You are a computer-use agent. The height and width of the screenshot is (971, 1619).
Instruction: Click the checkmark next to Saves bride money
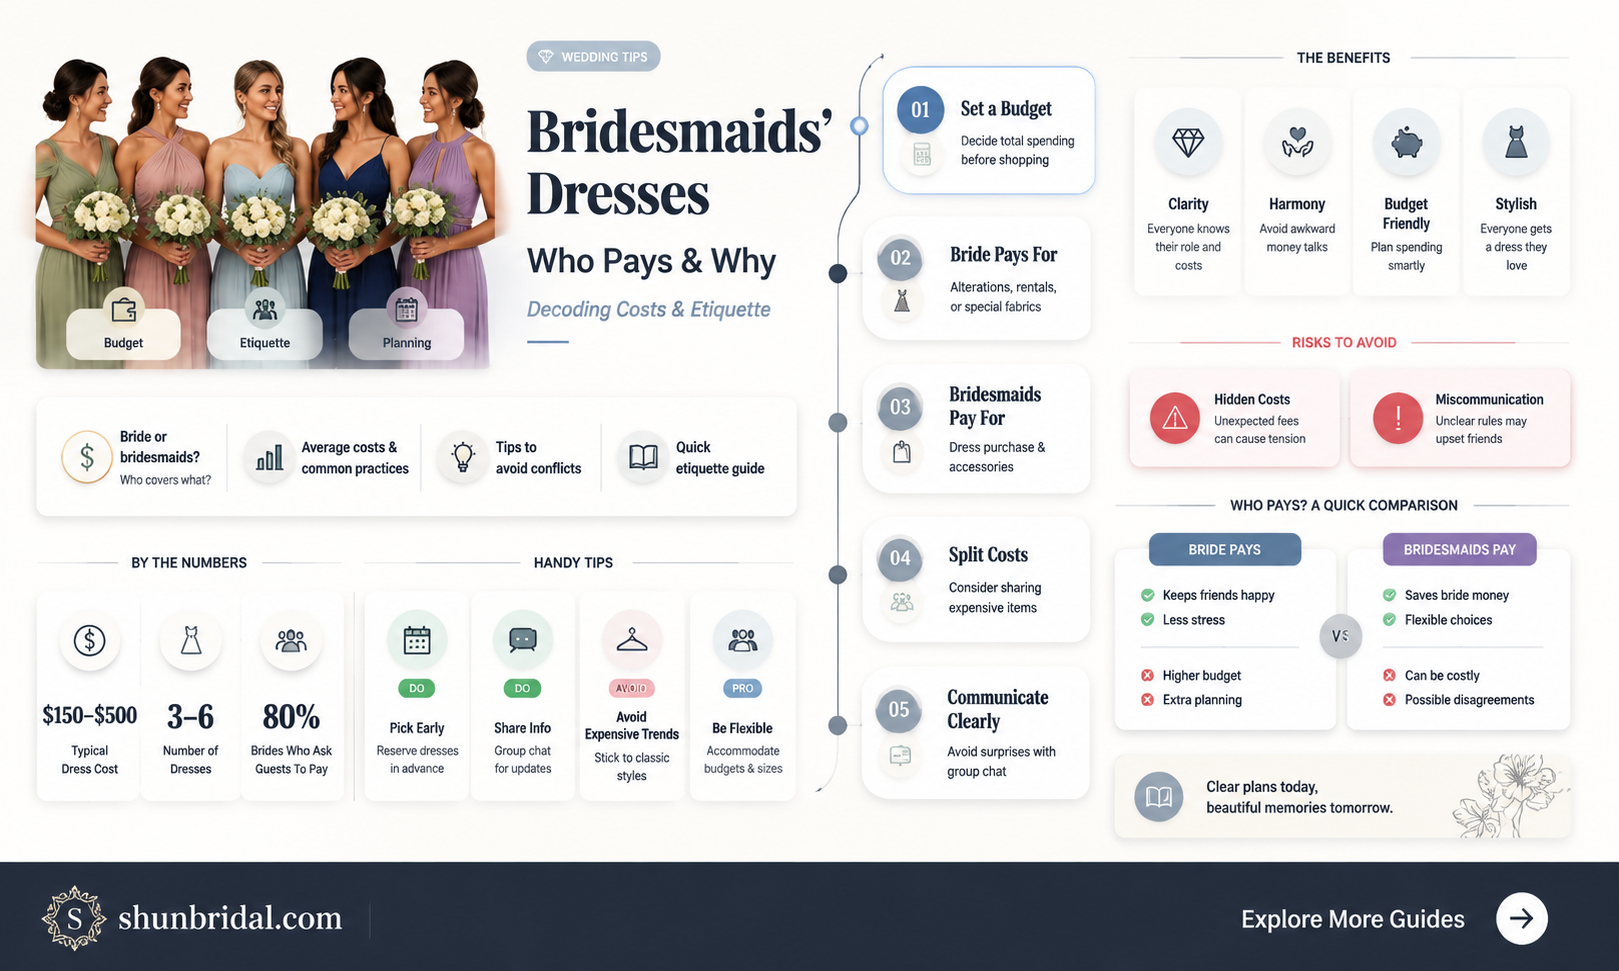point(1390,595)
